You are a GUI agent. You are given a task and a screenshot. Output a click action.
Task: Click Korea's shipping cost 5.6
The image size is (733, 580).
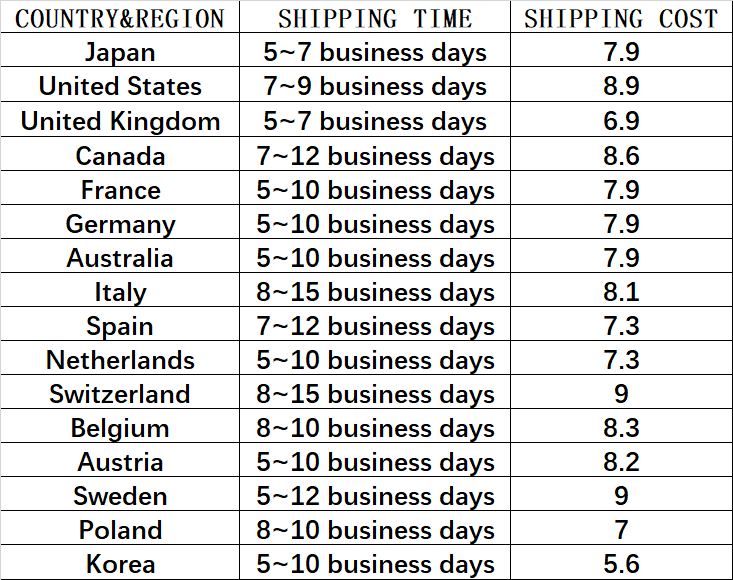(621, 564)
